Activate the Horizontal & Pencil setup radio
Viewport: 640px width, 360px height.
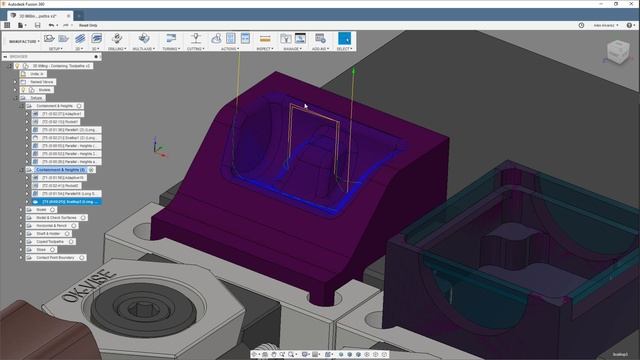pos(74,226)
